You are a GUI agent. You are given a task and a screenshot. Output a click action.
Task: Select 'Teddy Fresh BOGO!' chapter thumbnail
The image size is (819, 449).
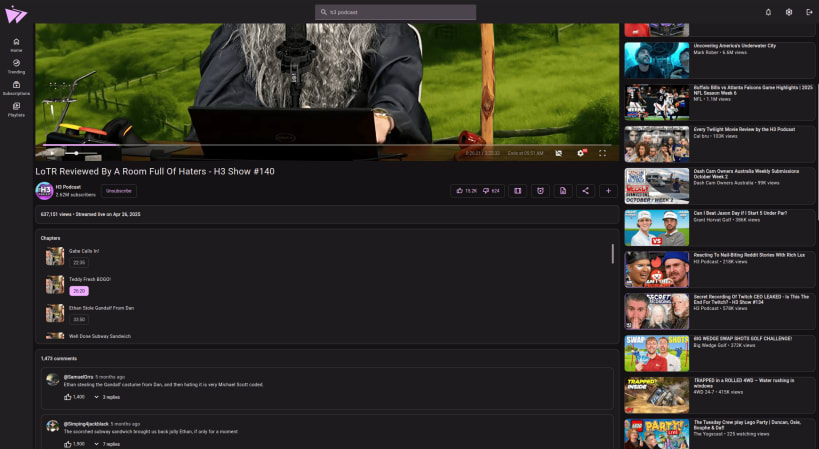tap(55, 285)
